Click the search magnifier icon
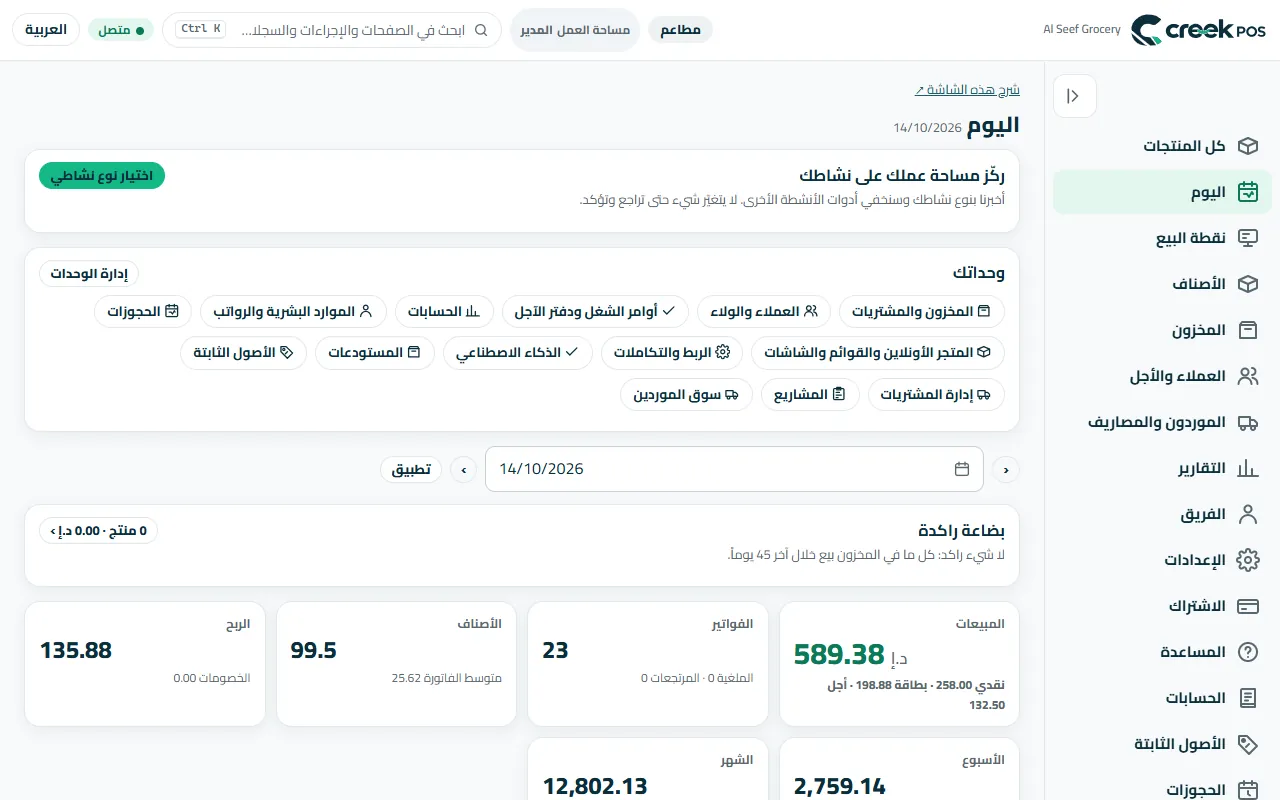The width and height of the screenshot is (1280, 800). [481, 30]
